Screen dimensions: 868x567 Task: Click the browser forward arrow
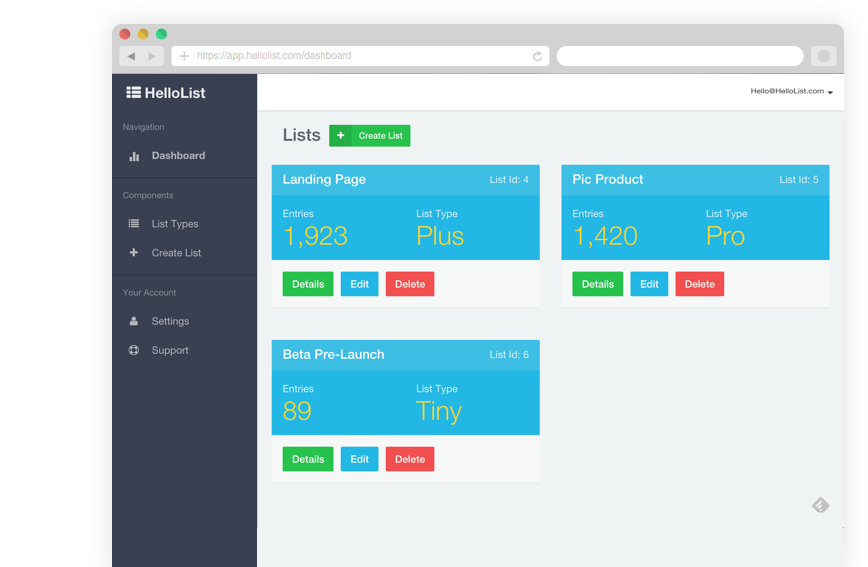click(x=152, y=56)
